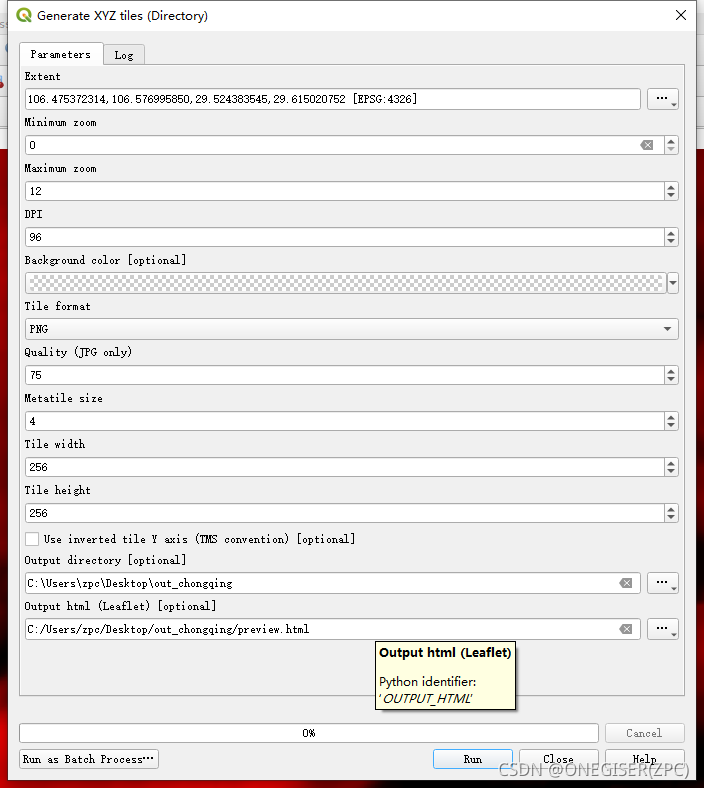Focus the Maximum zoom field showing 12
The height and width of the screenshot is (788, 704).
click(345, 191)
